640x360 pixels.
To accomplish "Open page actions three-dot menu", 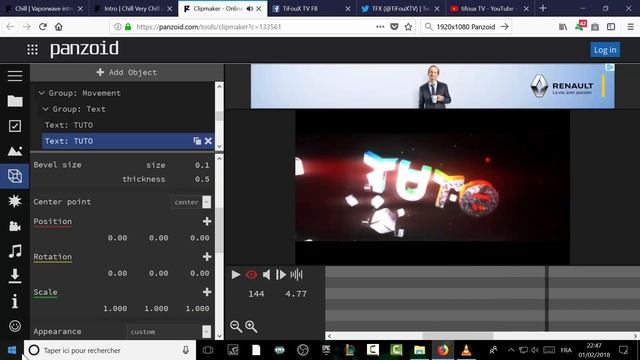I will 380,27.
